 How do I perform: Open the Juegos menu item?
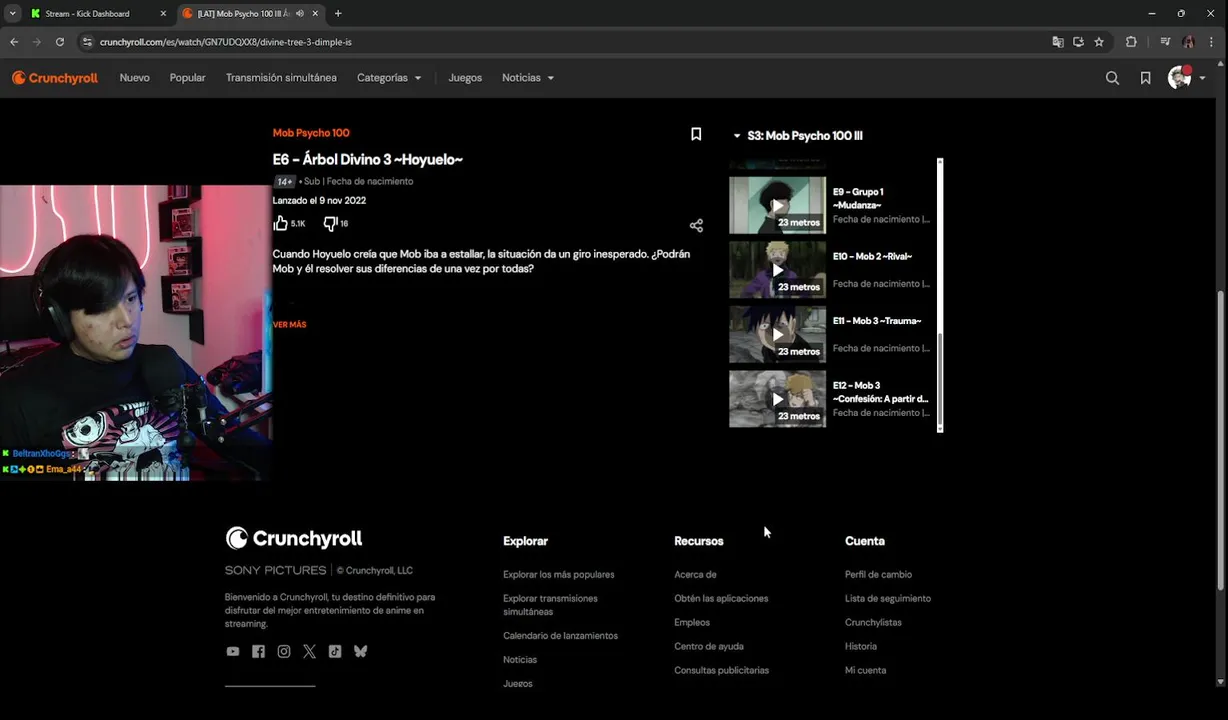465,78
